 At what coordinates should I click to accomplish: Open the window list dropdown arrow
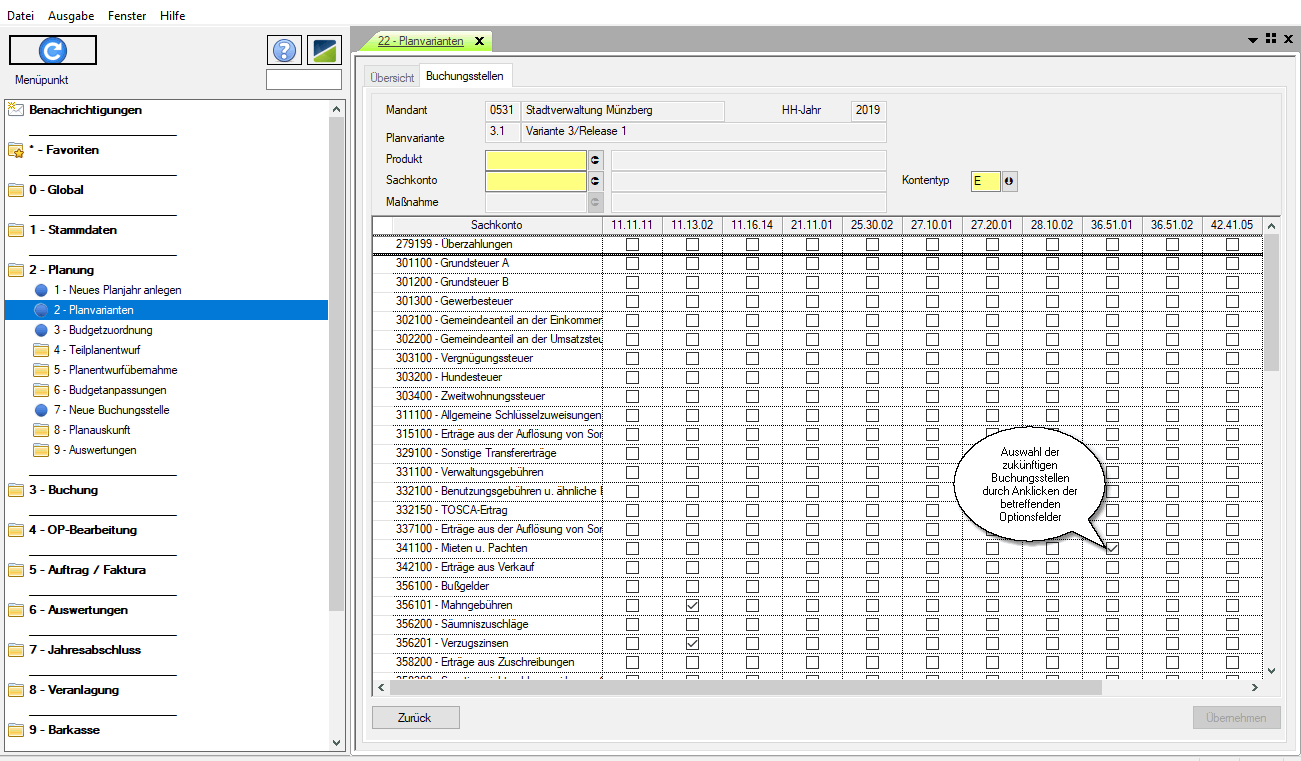[1253, 40]
